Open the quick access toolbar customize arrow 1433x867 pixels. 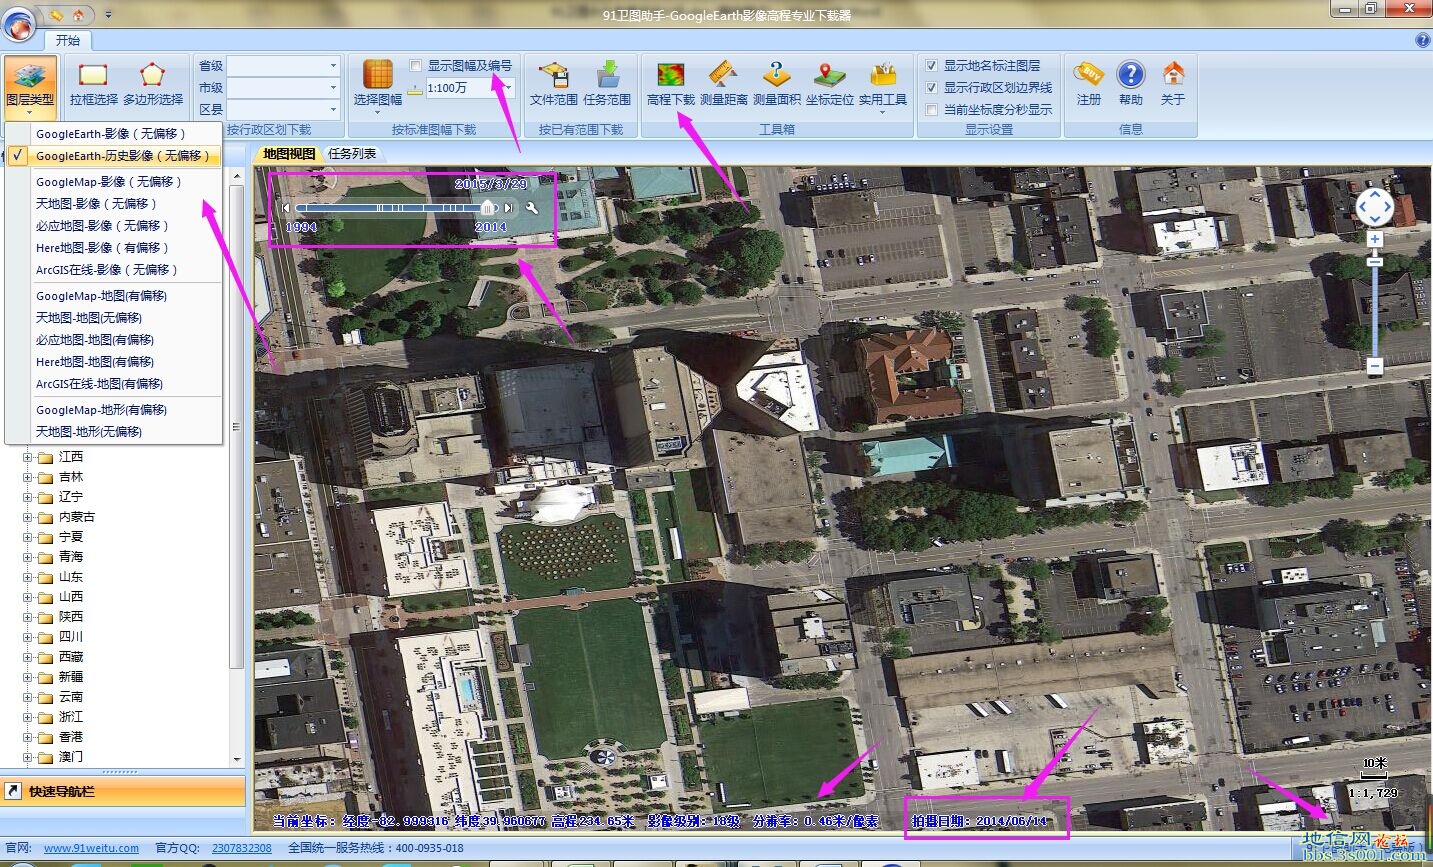click(x=108, y=15)
